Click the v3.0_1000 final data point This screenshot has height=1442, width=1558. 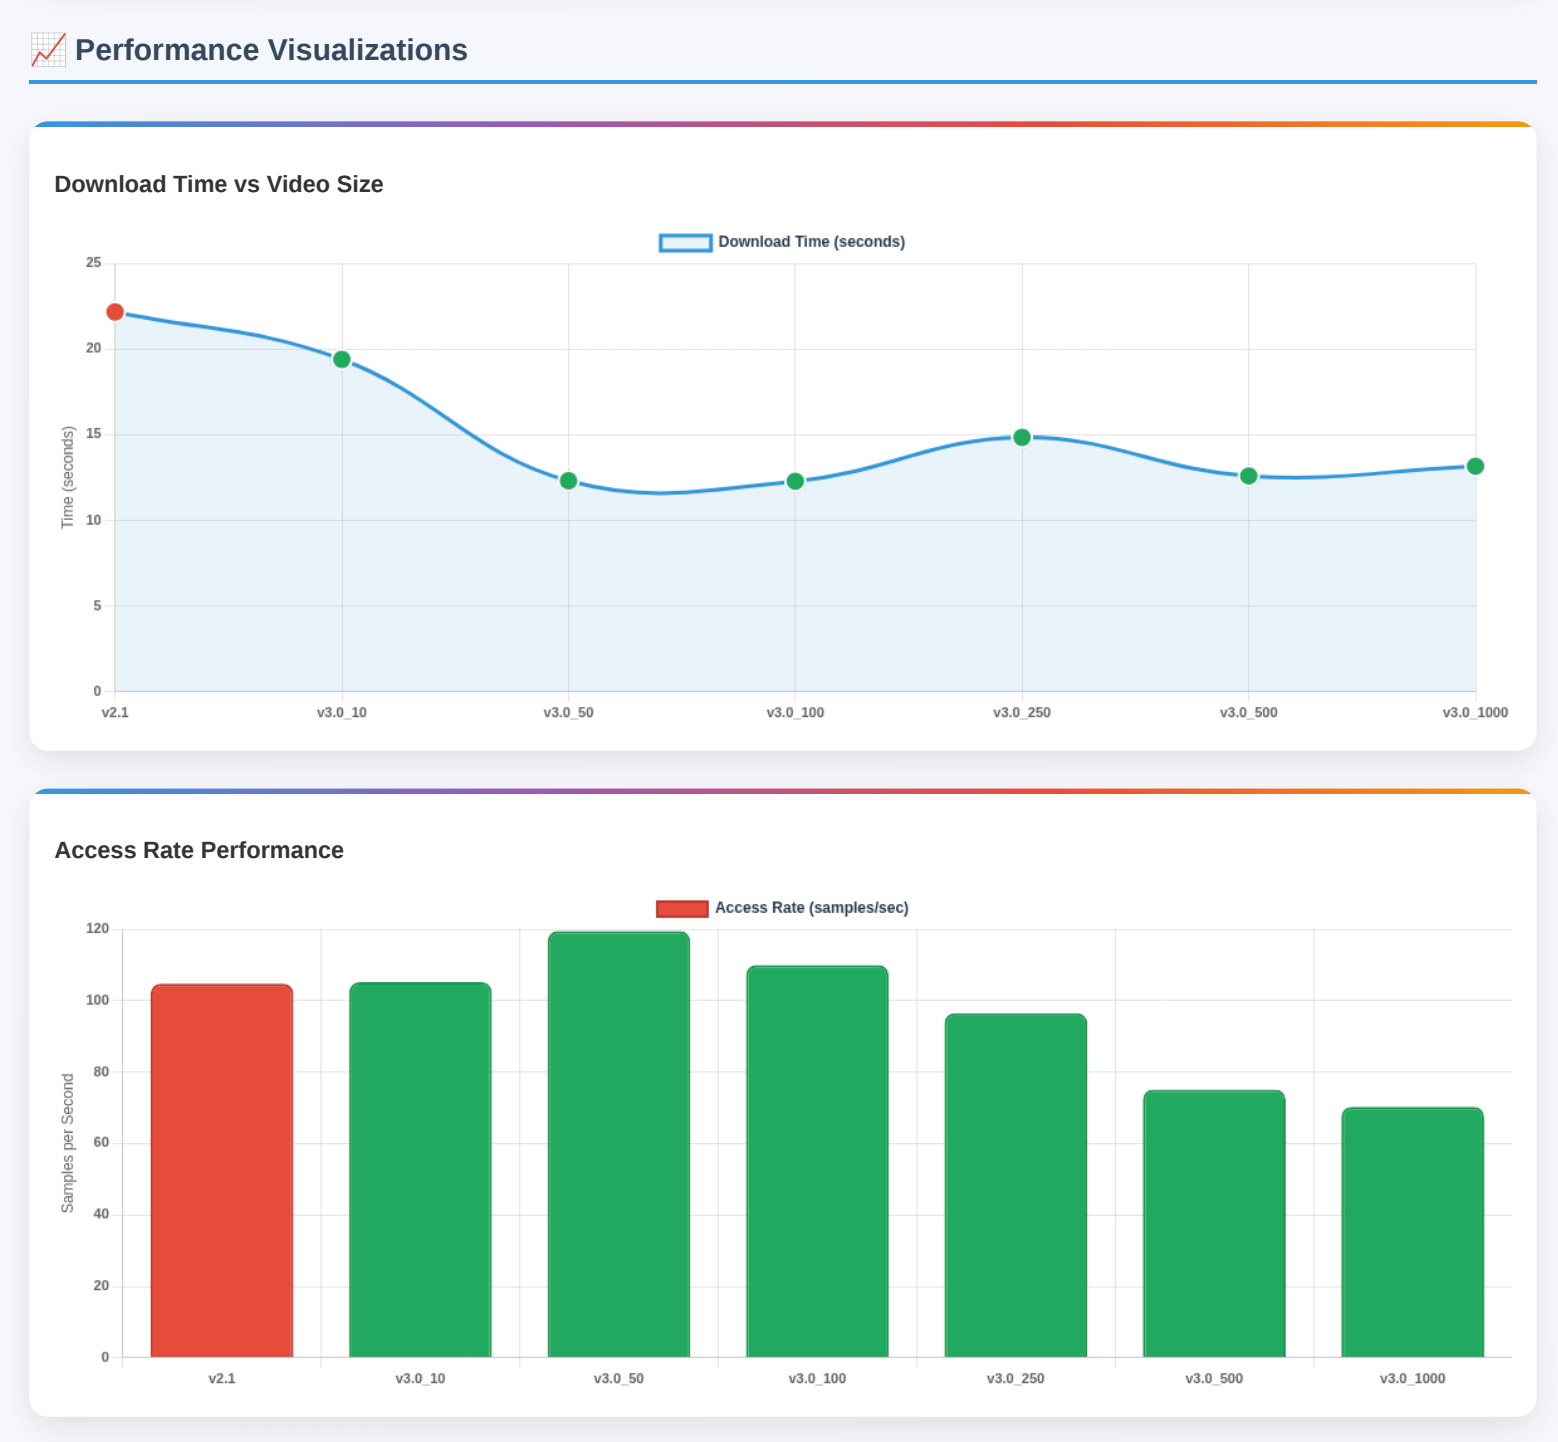point(1475,466)
